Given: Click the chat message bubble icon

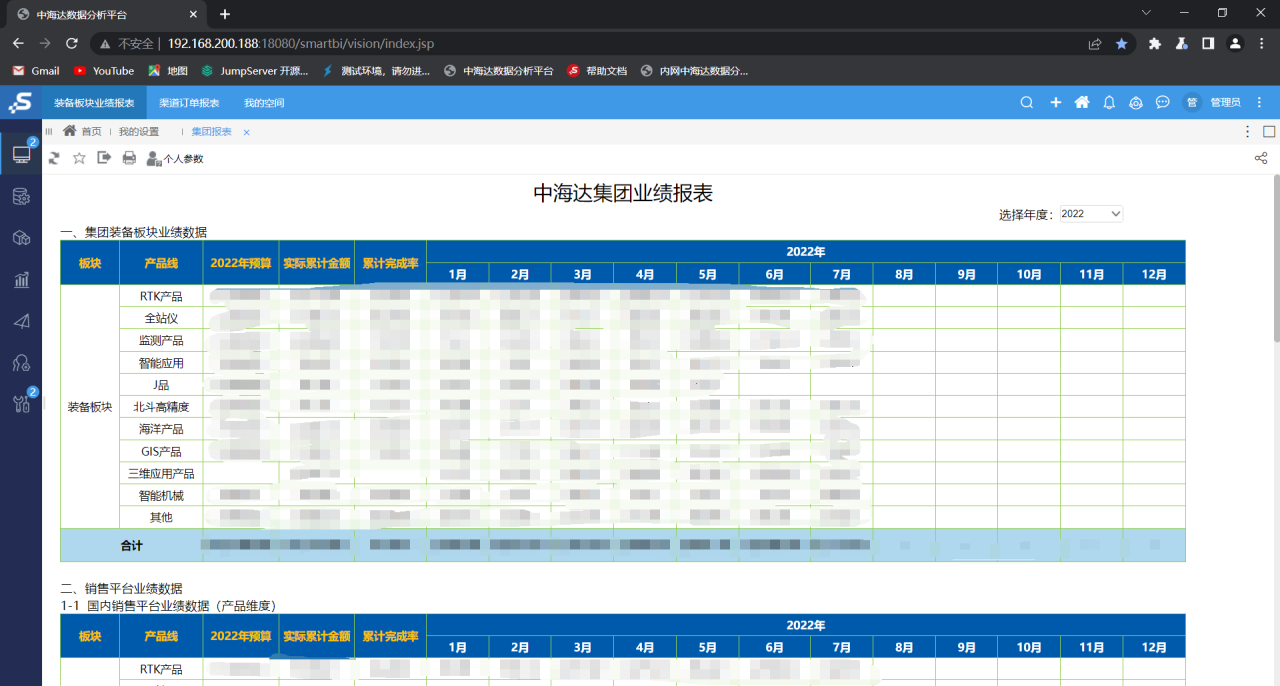Looking at the screenshot, I should [1163, 102].
